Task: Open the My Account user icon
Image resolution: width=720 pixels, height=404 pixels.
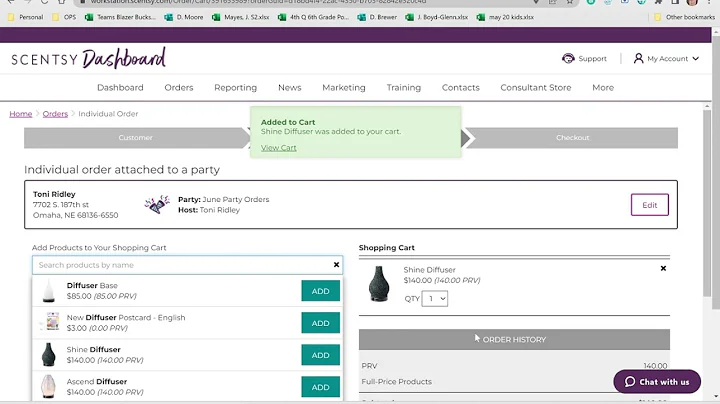Action: (638, 58)
